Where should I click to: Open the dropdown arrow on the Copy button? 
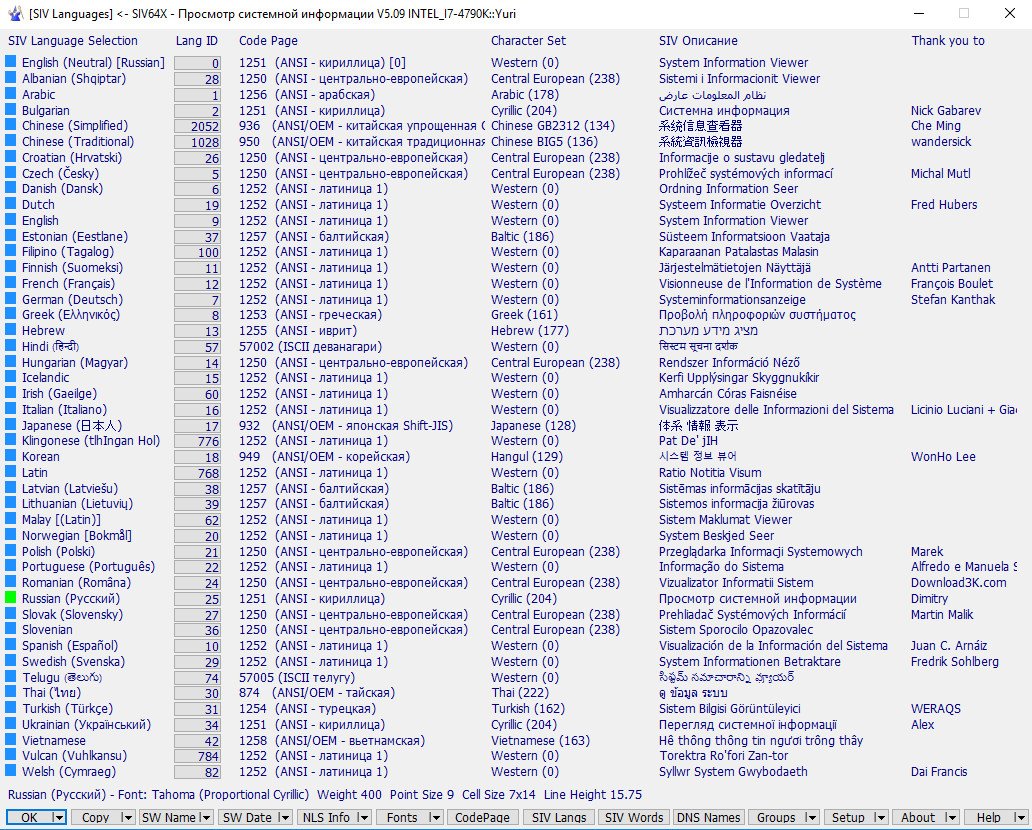(x=126, y=818)
